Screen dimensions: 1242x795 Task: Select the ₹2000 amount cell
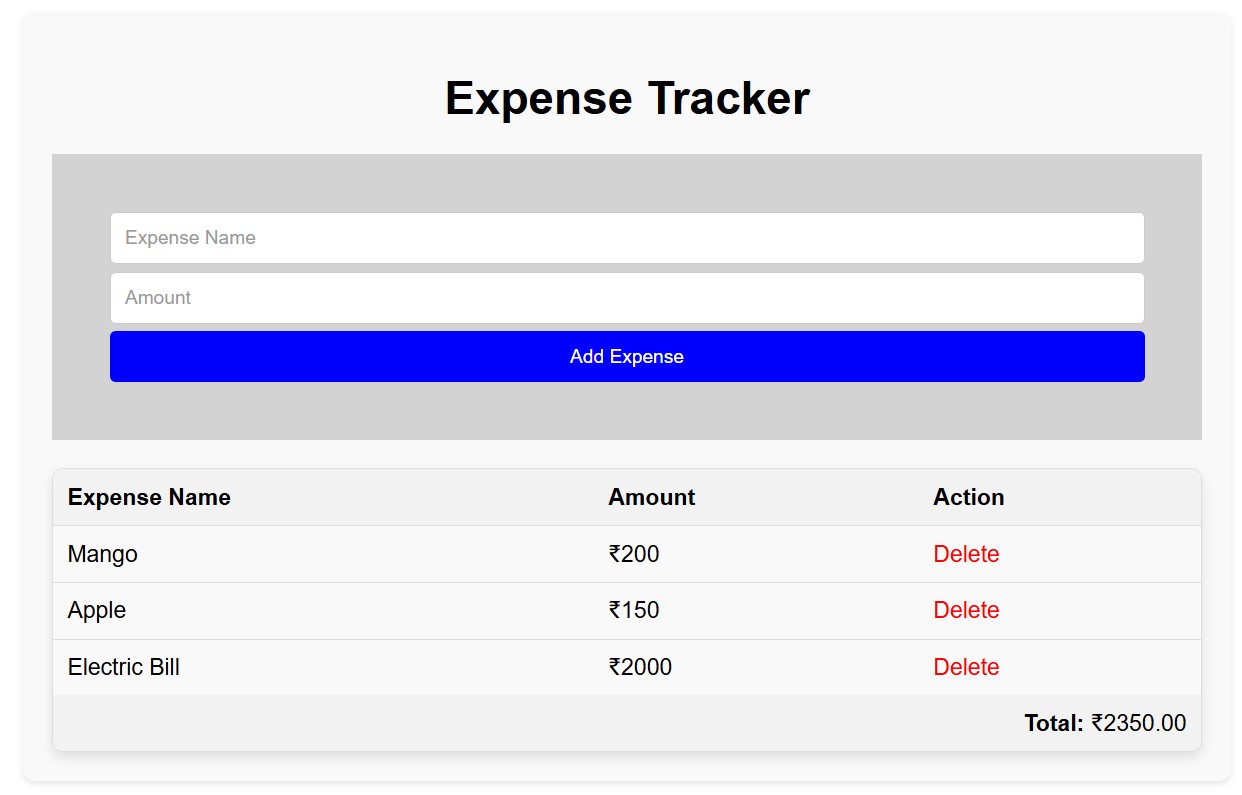(x=756, y=667)
